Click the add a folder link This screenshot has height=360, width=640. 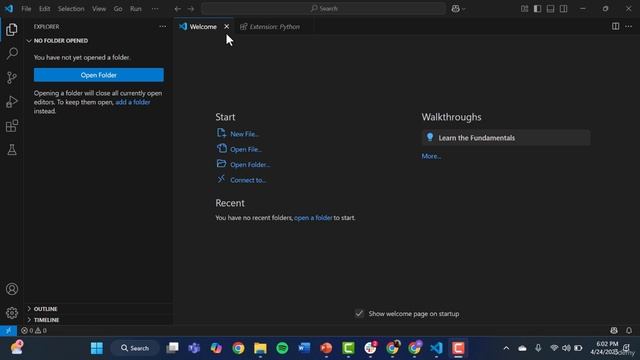(133, 102)
